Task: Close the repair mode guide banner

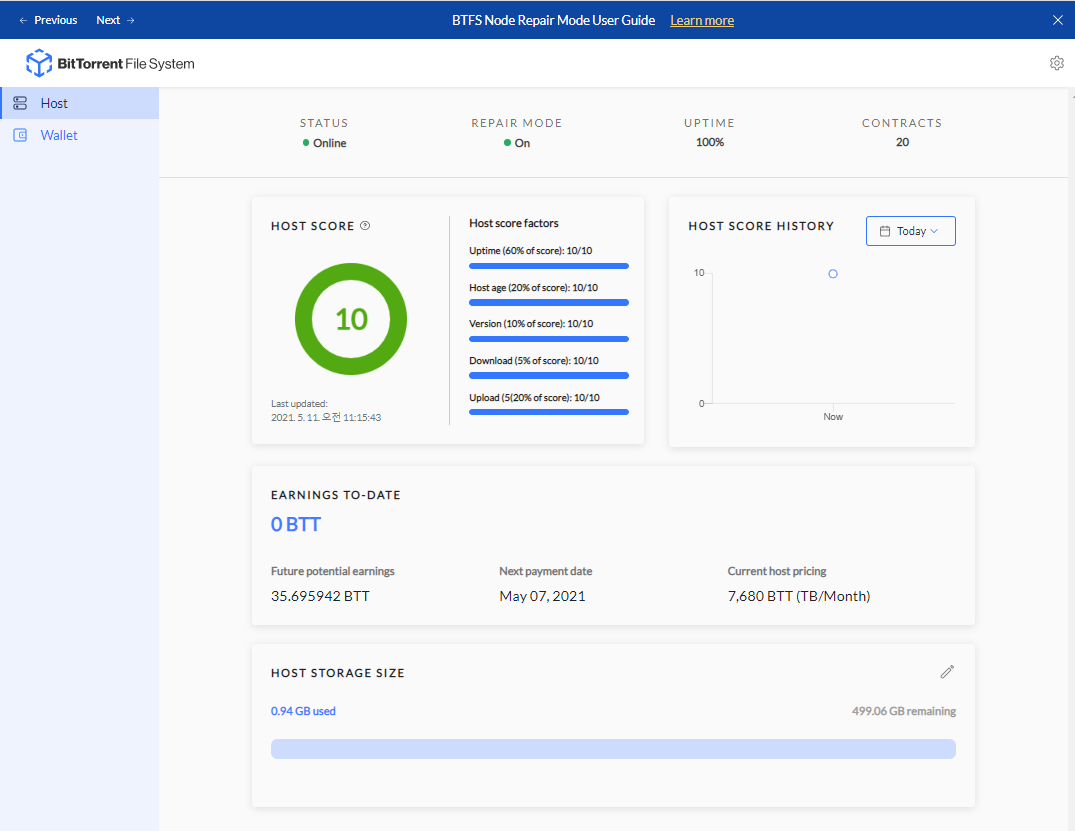Action: (x=1057, y=20)
